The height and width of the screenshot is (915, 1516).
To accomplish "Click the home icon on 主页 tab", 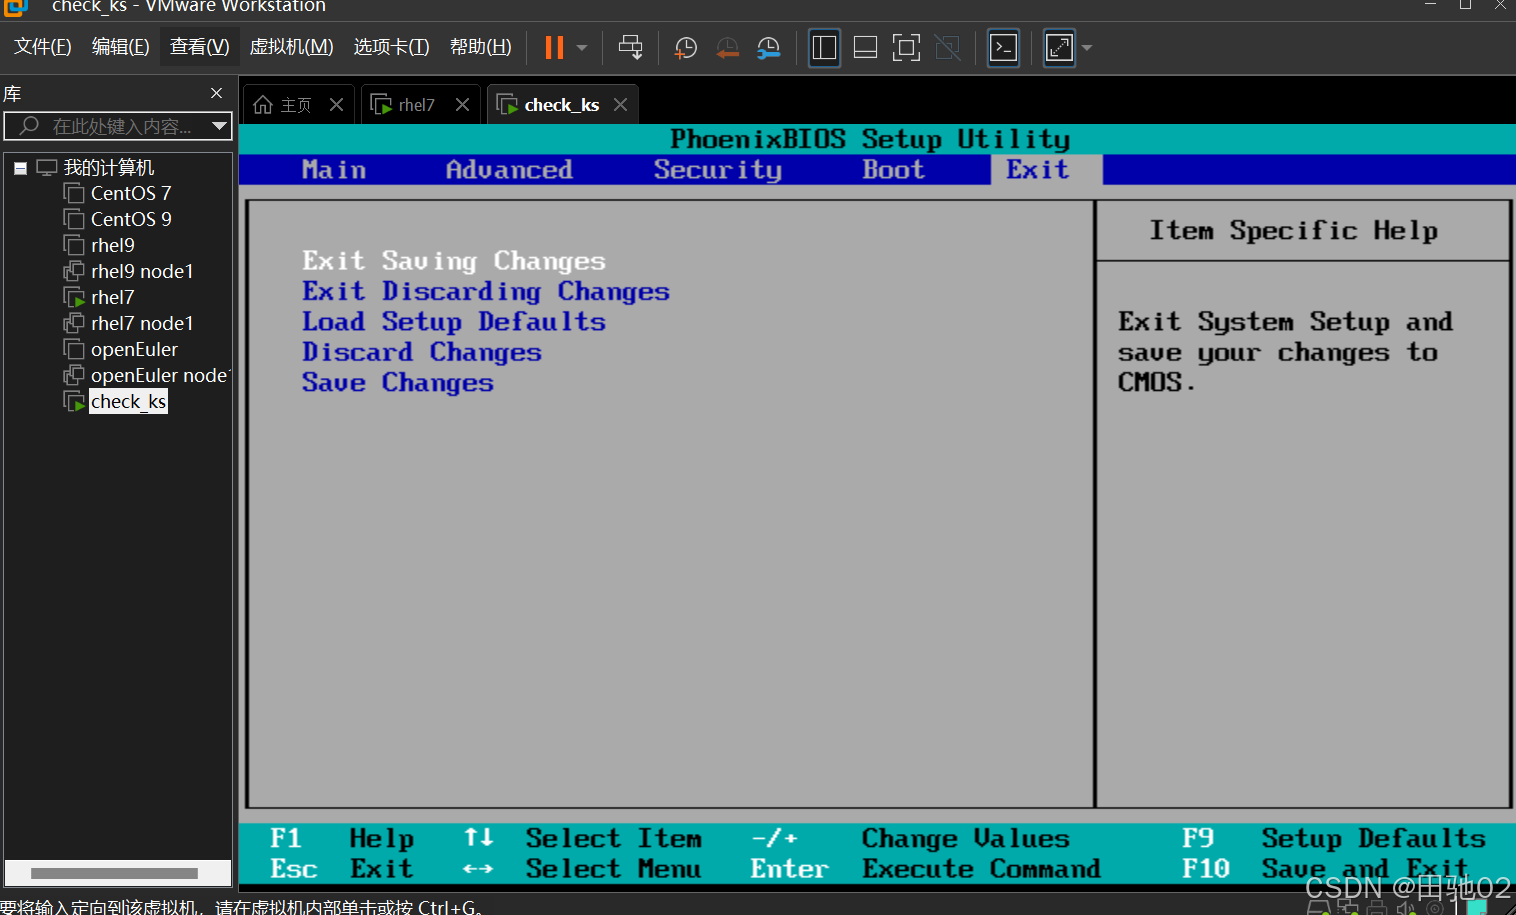I will pyautogui.click(x=263, y=105).
